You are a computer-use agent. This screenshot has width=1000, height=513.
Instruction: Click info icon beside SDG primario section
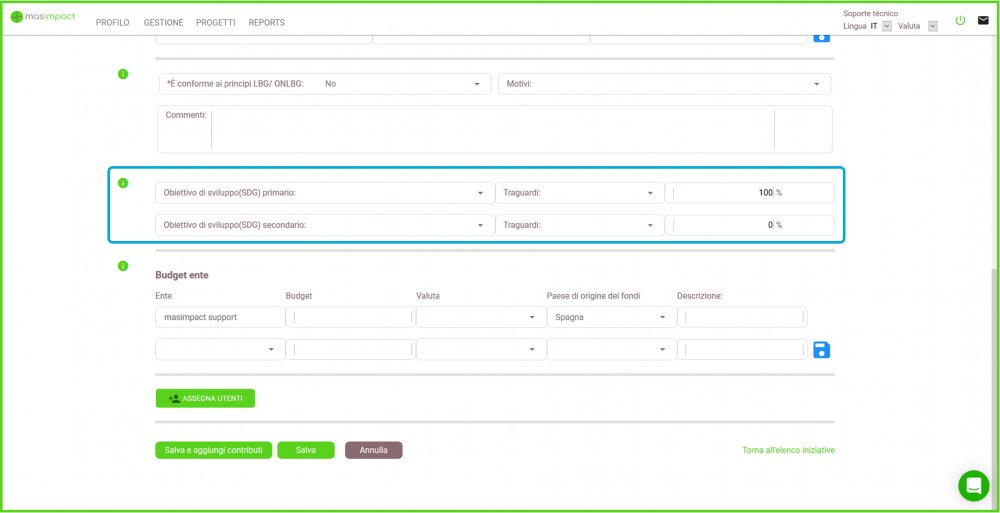click(123, 183)
